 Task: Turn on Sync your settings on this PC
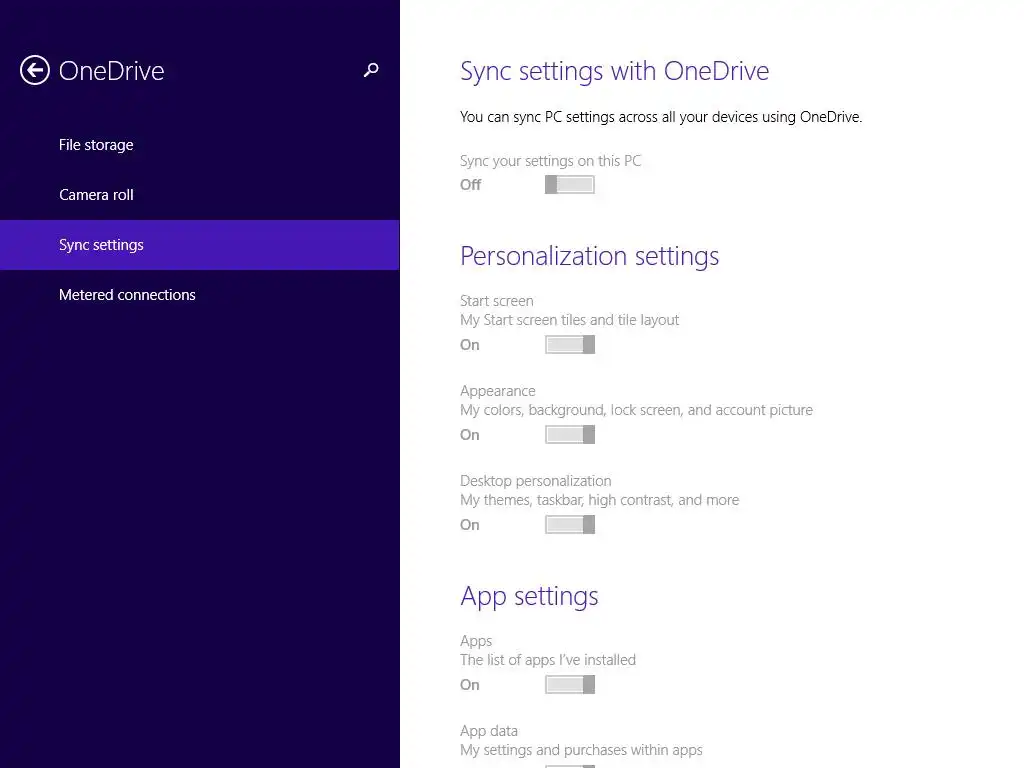[x=570, y=185]
